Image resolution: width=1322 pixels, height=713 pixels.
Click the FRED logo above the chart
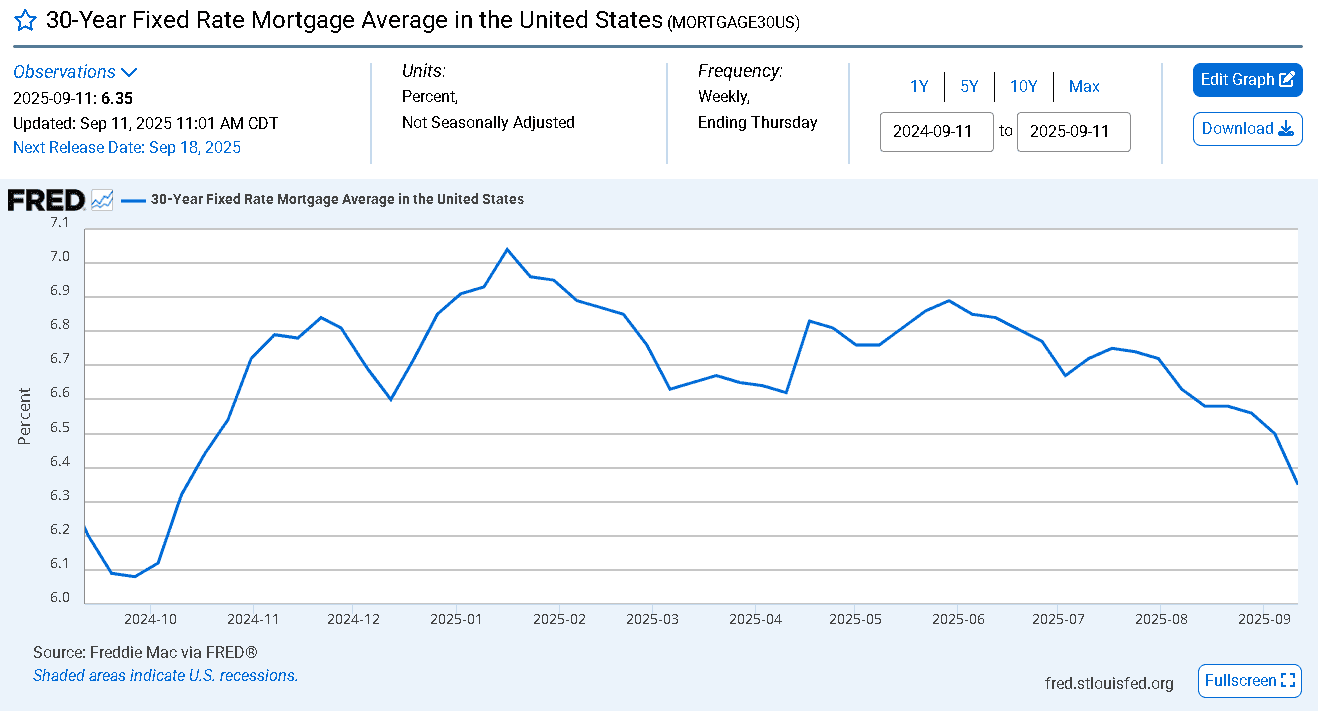coord(45,200)
